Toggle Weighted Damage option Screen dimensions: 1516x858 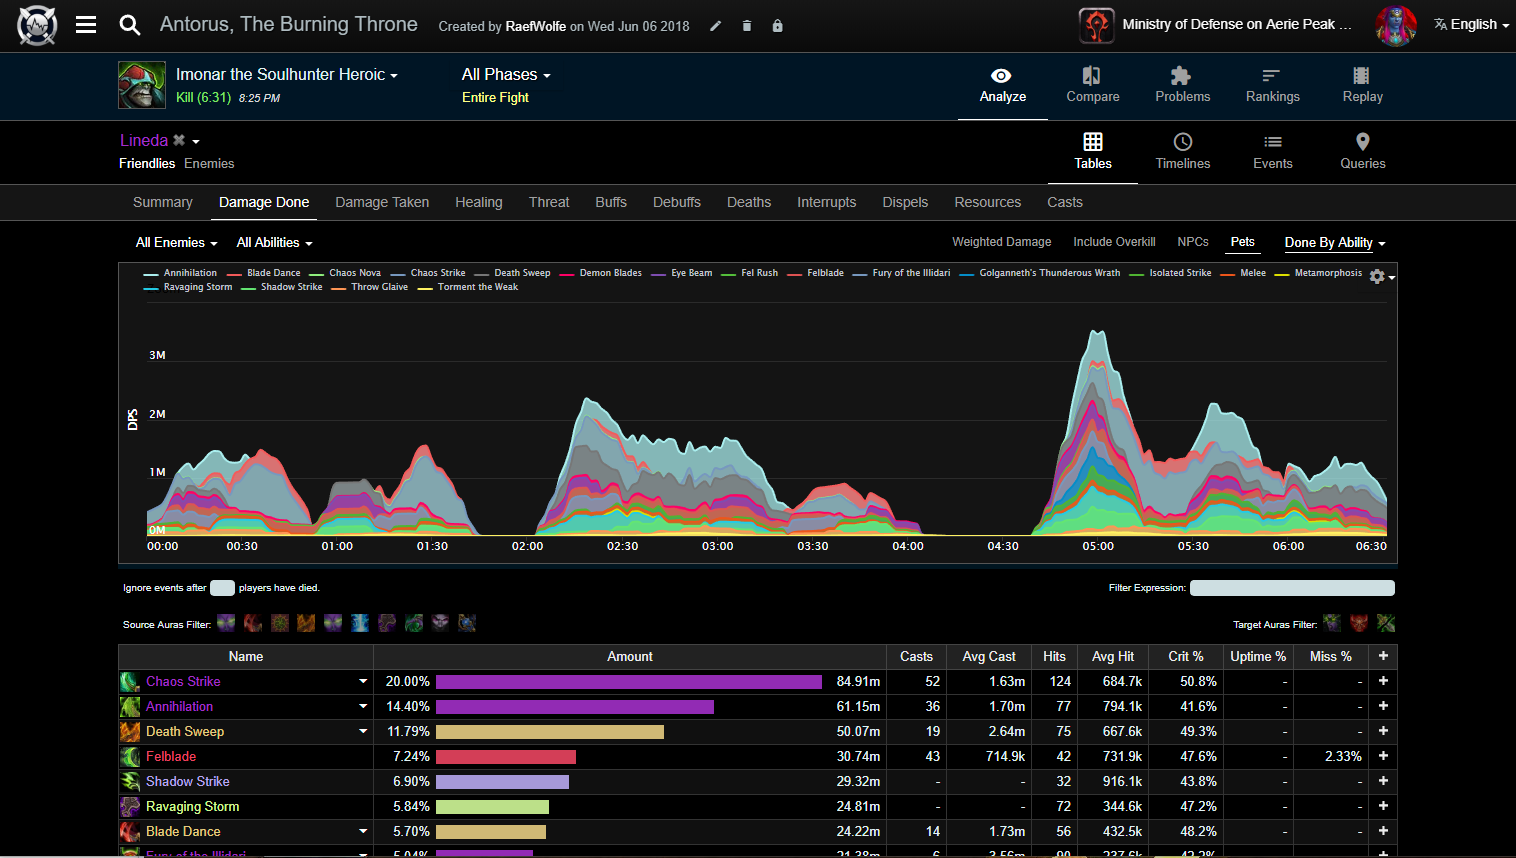[x=1001, y=242]
